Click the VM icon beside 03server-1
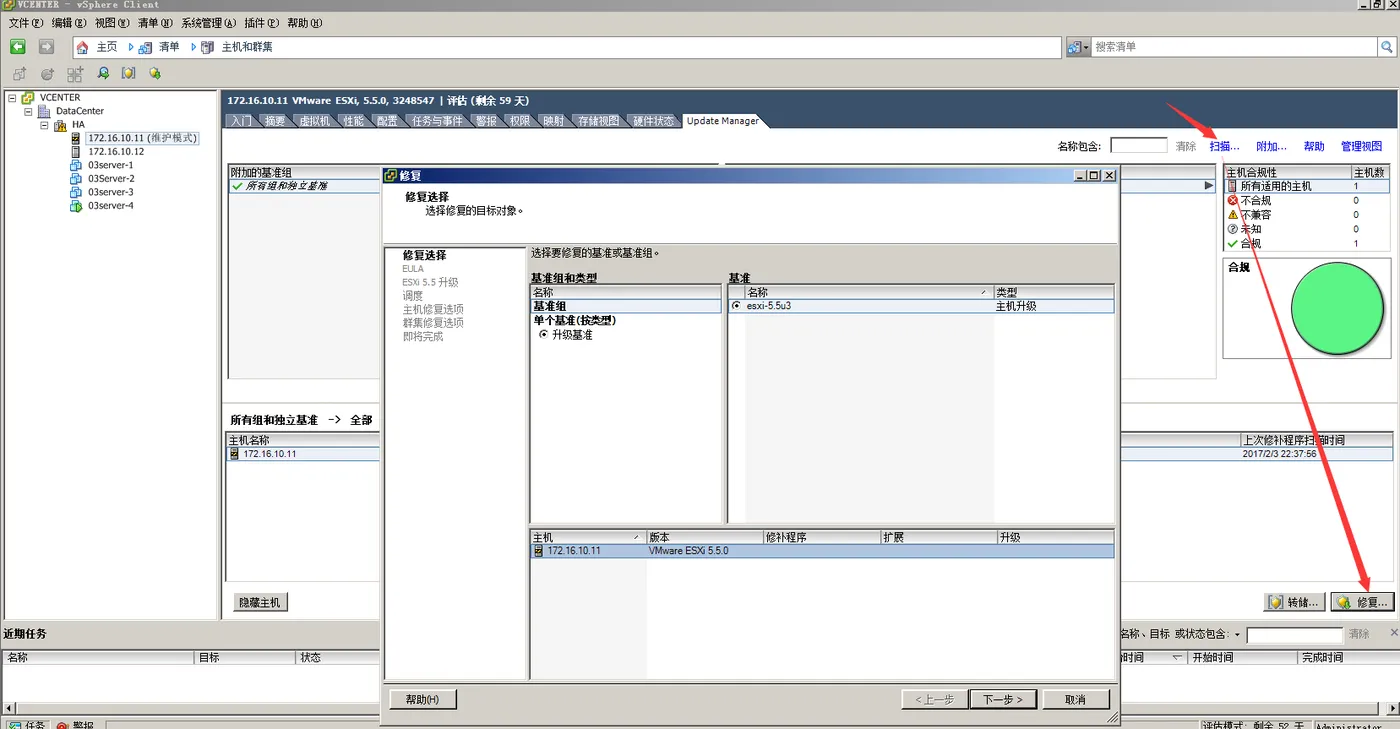 coord(76,165)
